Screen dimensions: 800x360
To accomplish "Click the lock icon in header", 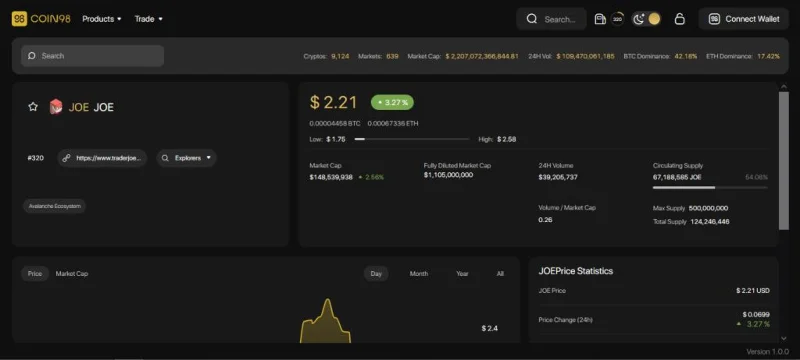I will click(679, 19).
